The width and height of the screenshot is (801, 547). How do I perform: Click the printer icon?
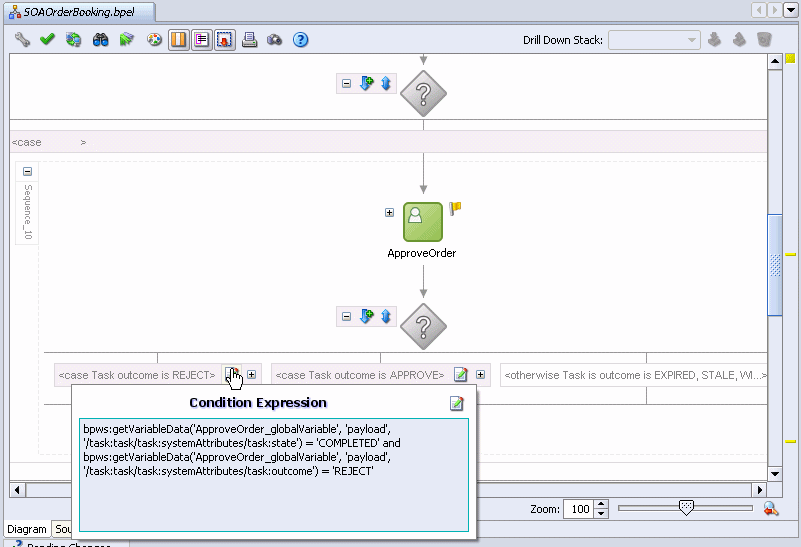[x=249, y=39]
